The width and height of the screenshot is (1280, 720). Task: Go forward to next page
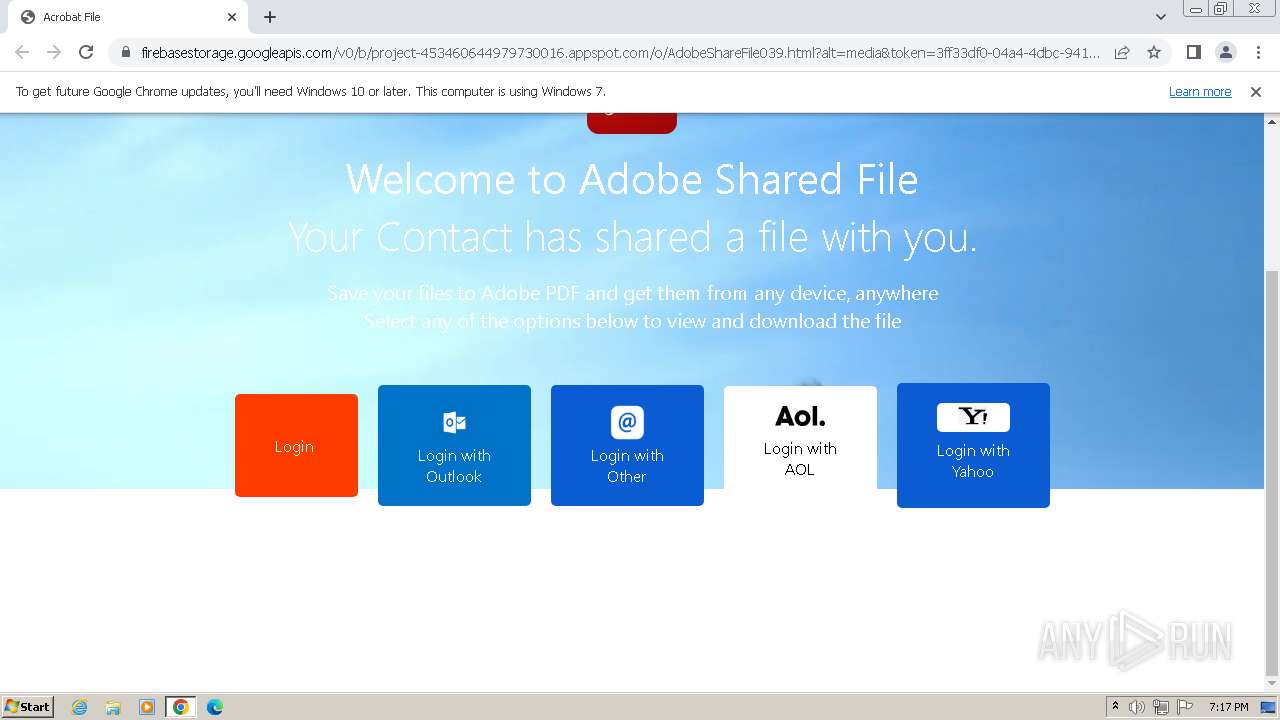point(54,52)
